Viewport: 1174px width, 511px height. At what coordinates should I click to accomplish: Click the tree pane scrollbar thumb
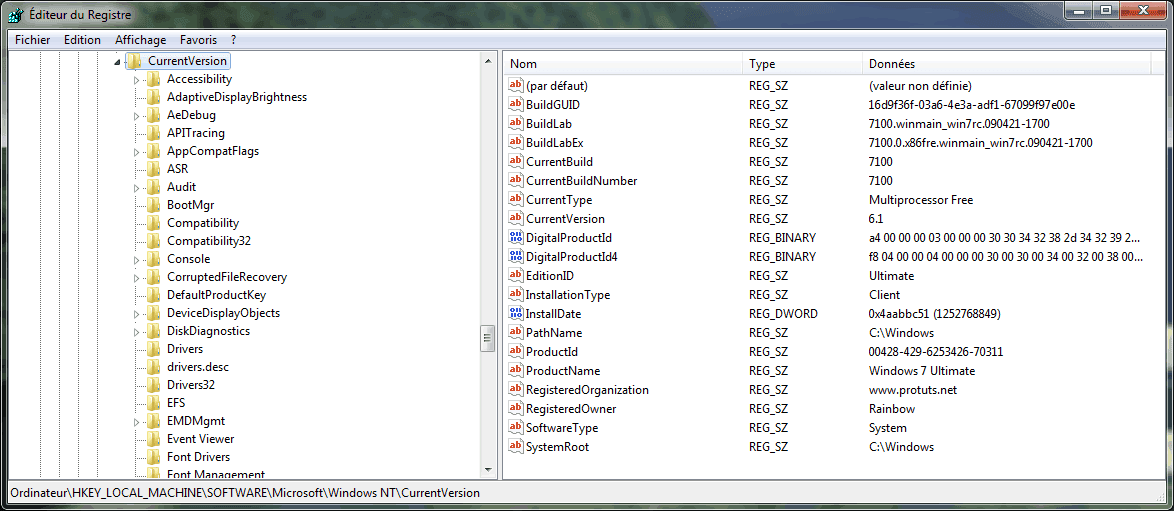(x=487, y=339)
